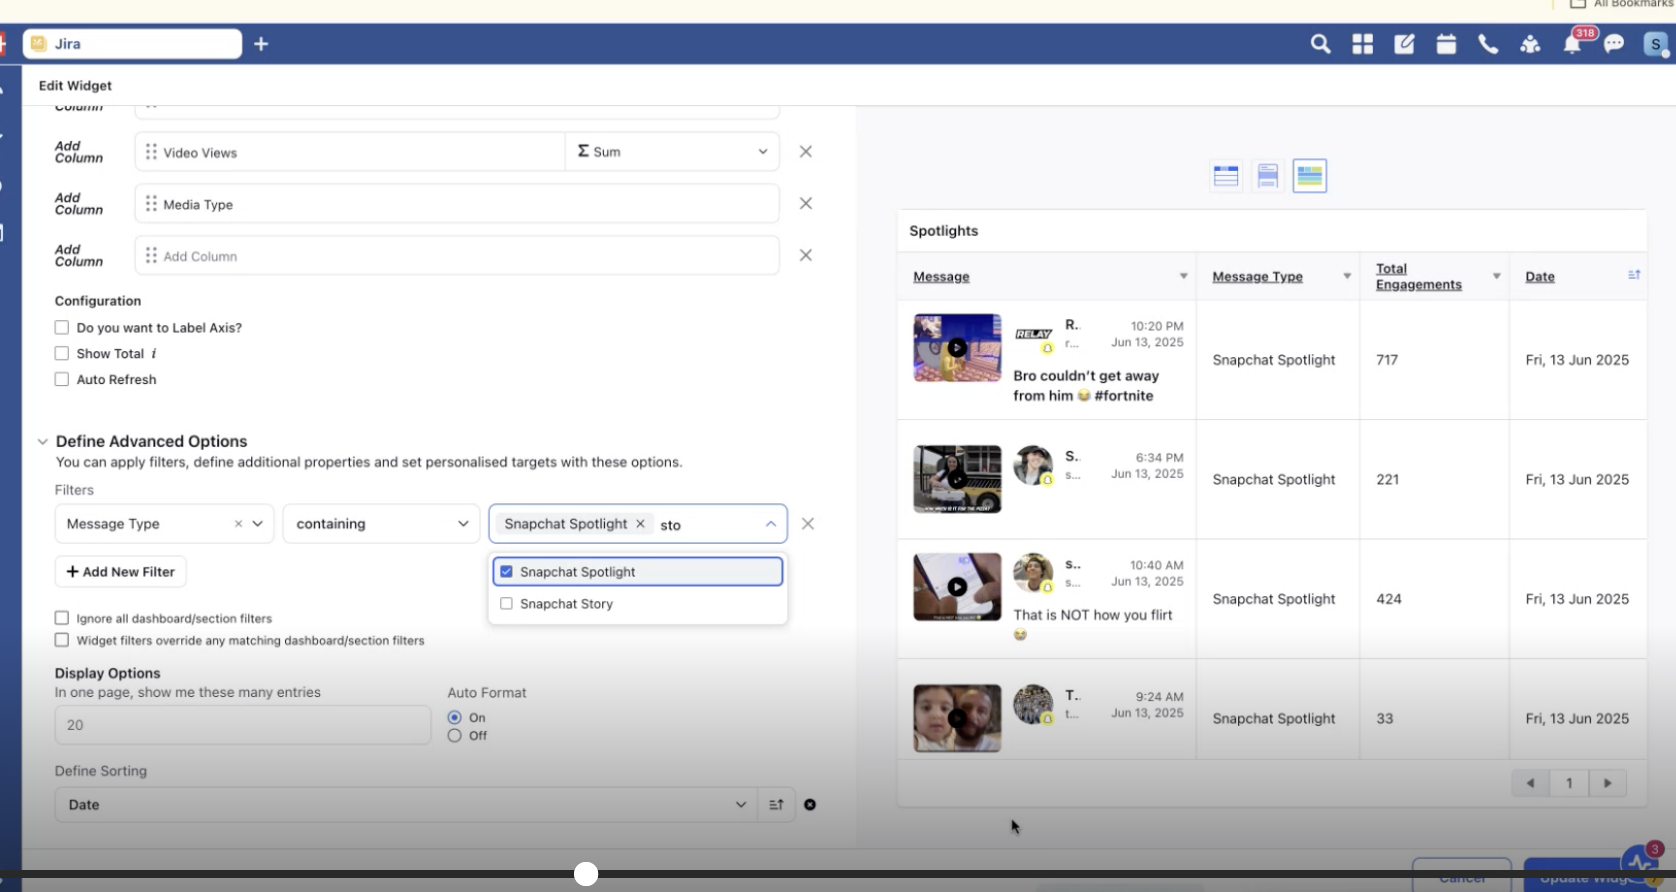Open the apps grid launcher icon

pyautogui.click(x=1362, y=44)
